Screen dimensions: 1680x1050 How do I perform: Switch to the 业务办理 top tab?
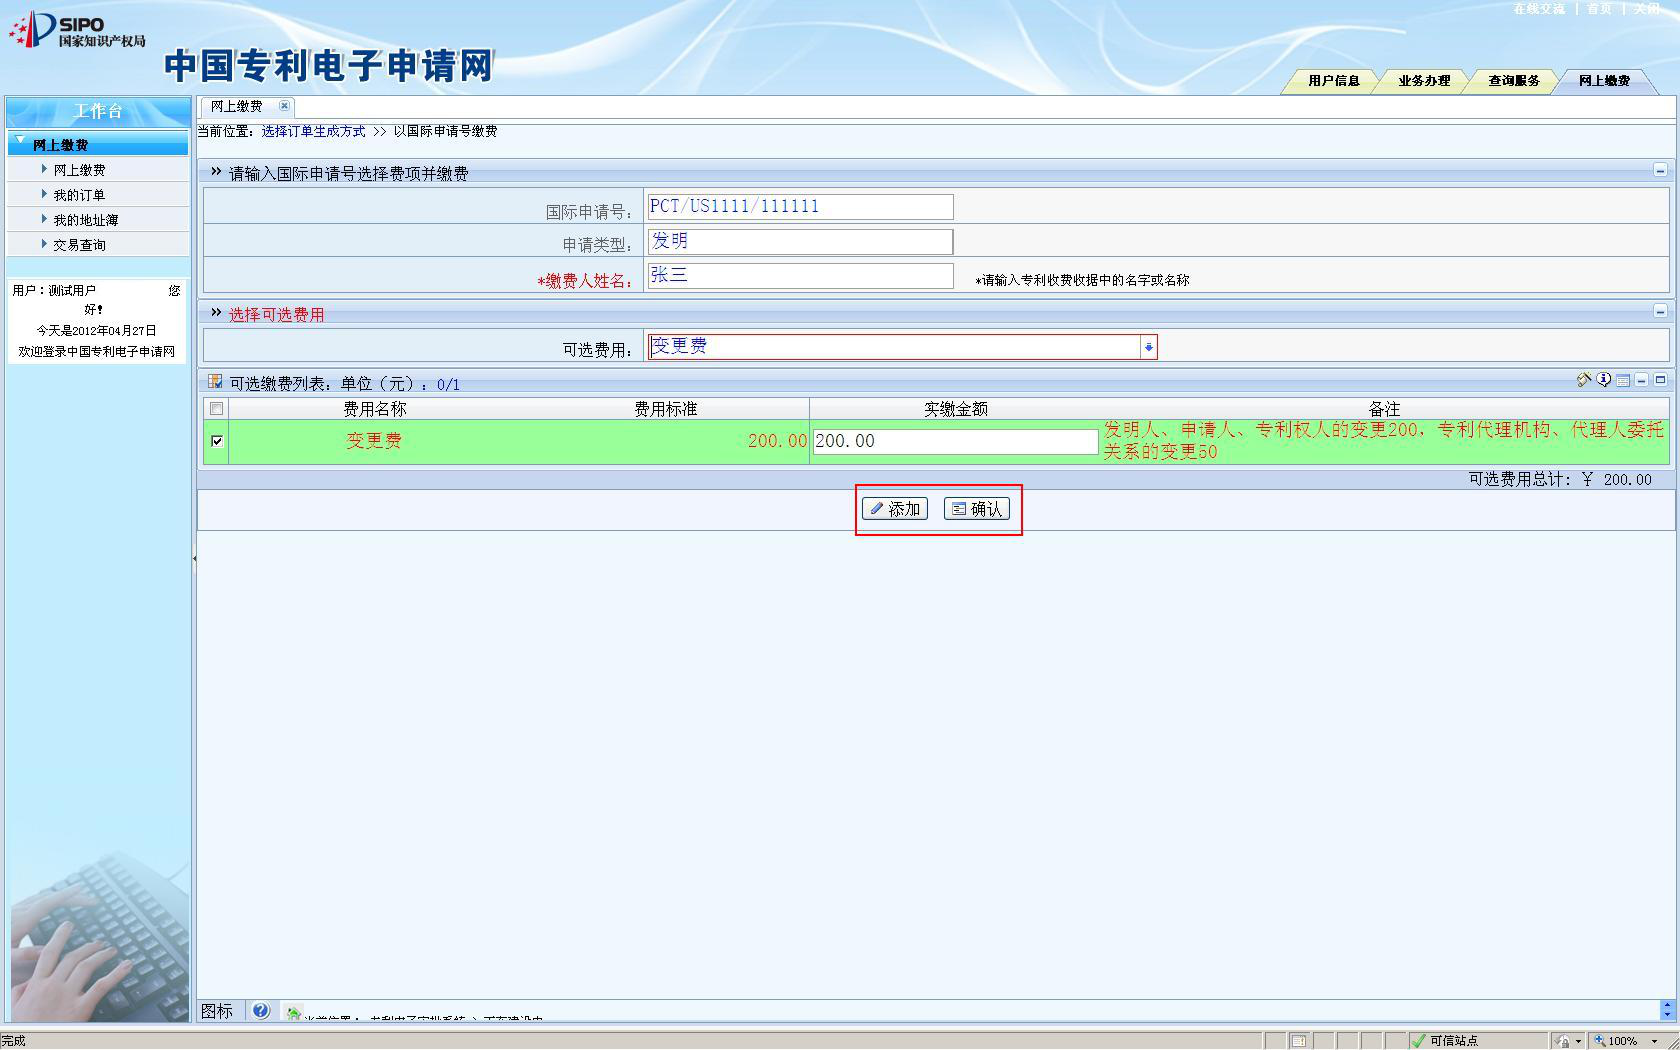1423,81
